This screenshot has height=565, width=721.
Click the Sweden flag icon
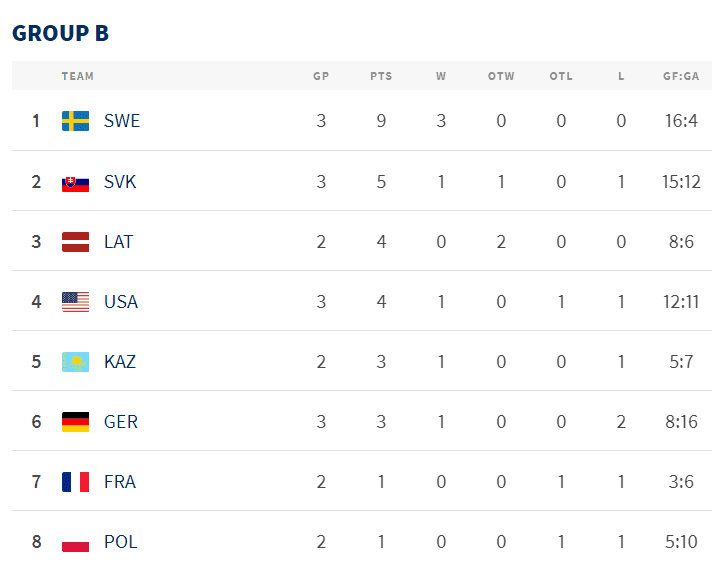pos(75,121)
